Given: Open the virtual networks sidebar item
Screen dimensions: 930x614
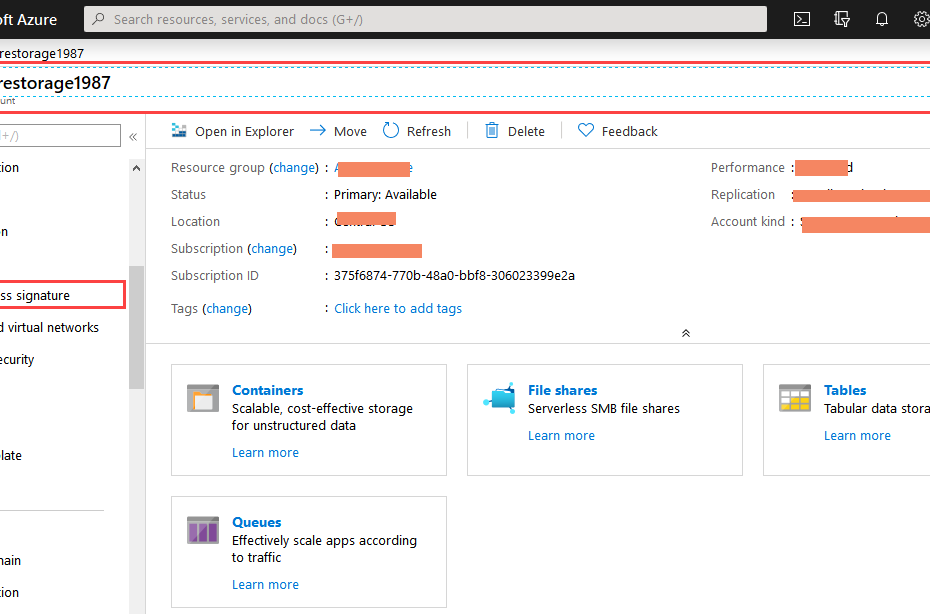Looking at the screenshot, I should click(49, 327).
